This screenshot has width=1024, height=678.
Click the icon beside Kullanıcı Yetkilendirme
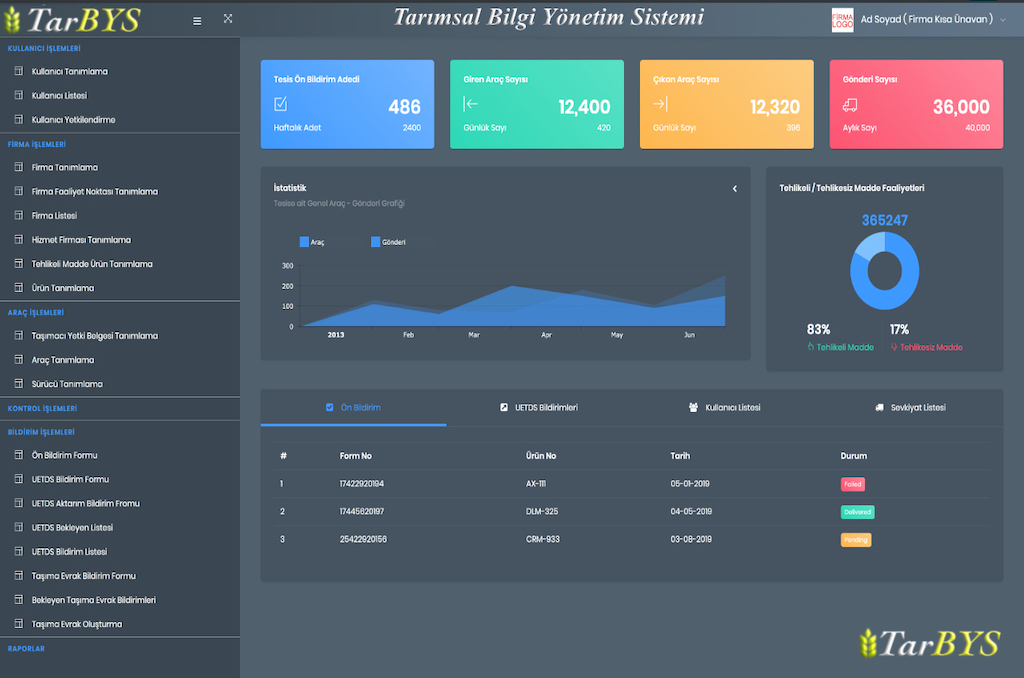click(18, 120)
